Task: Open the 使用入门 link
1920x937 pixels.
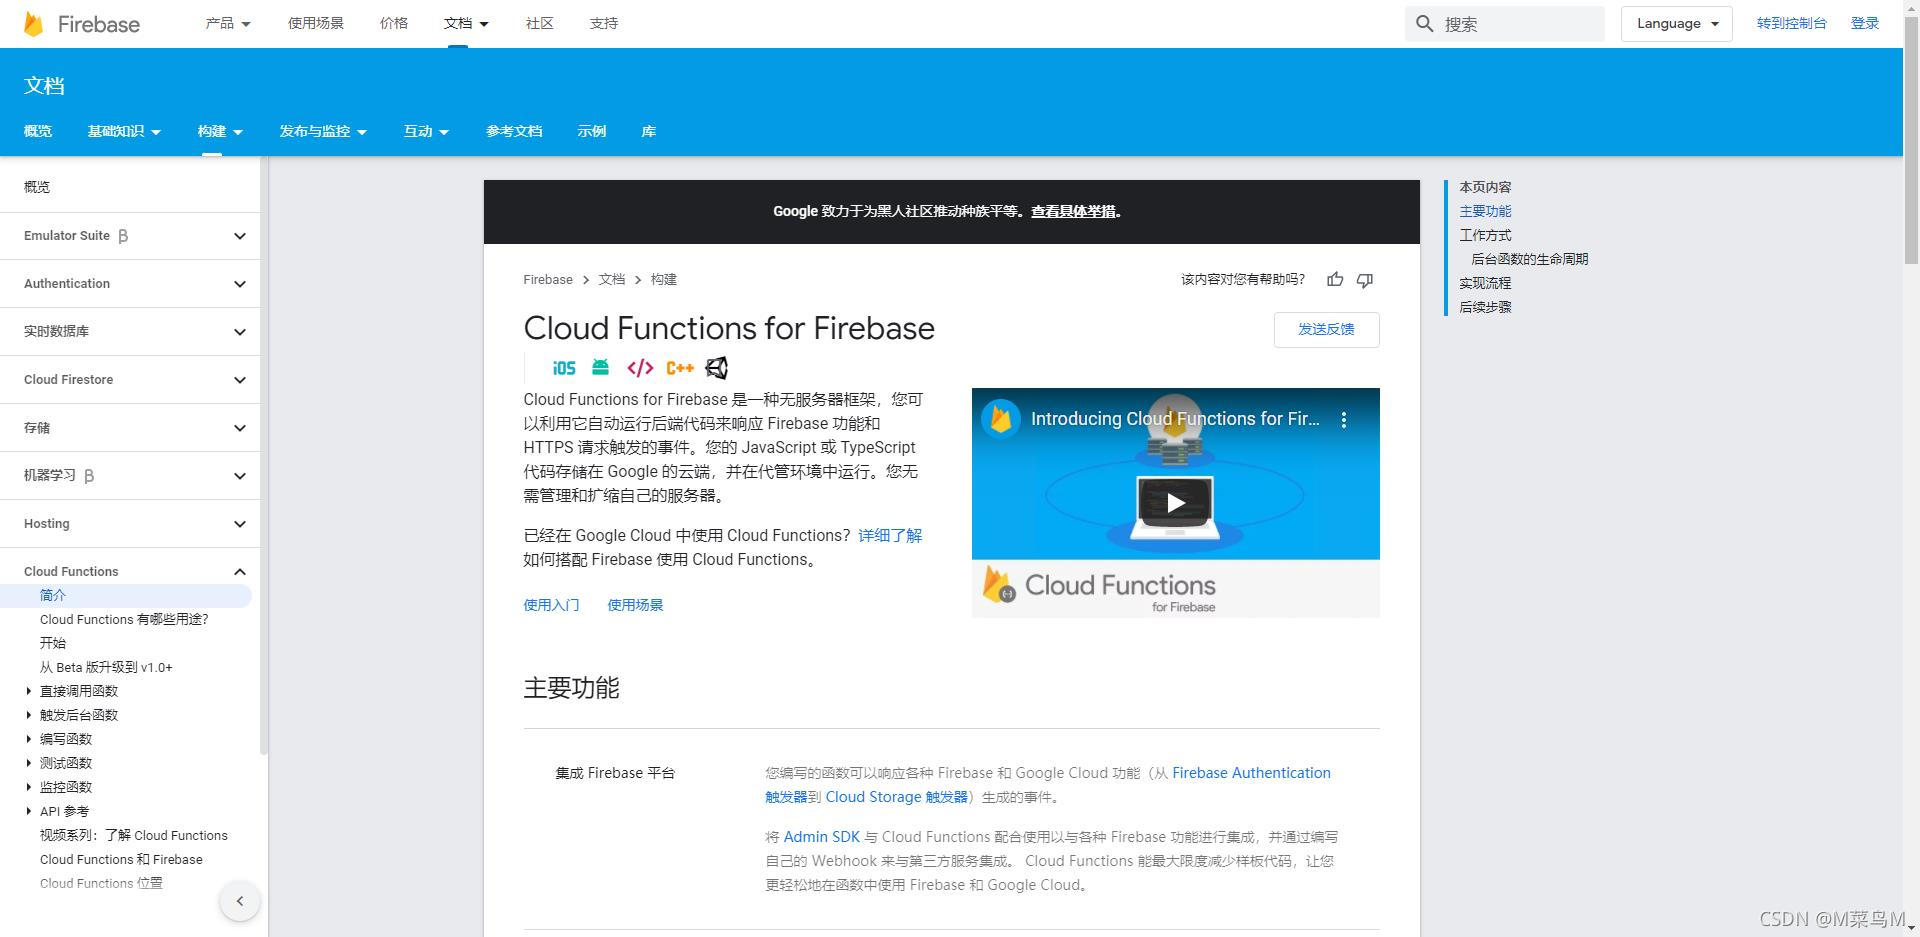Action: [x=551, y=605]
